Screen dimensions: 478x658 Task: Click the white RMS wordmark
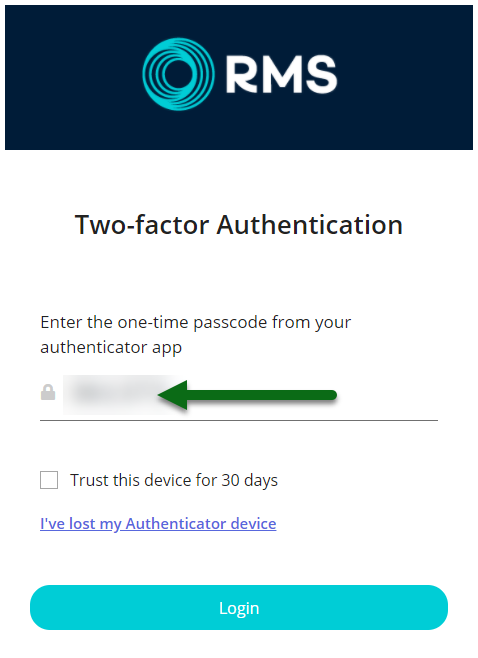(x=282, y=75)
